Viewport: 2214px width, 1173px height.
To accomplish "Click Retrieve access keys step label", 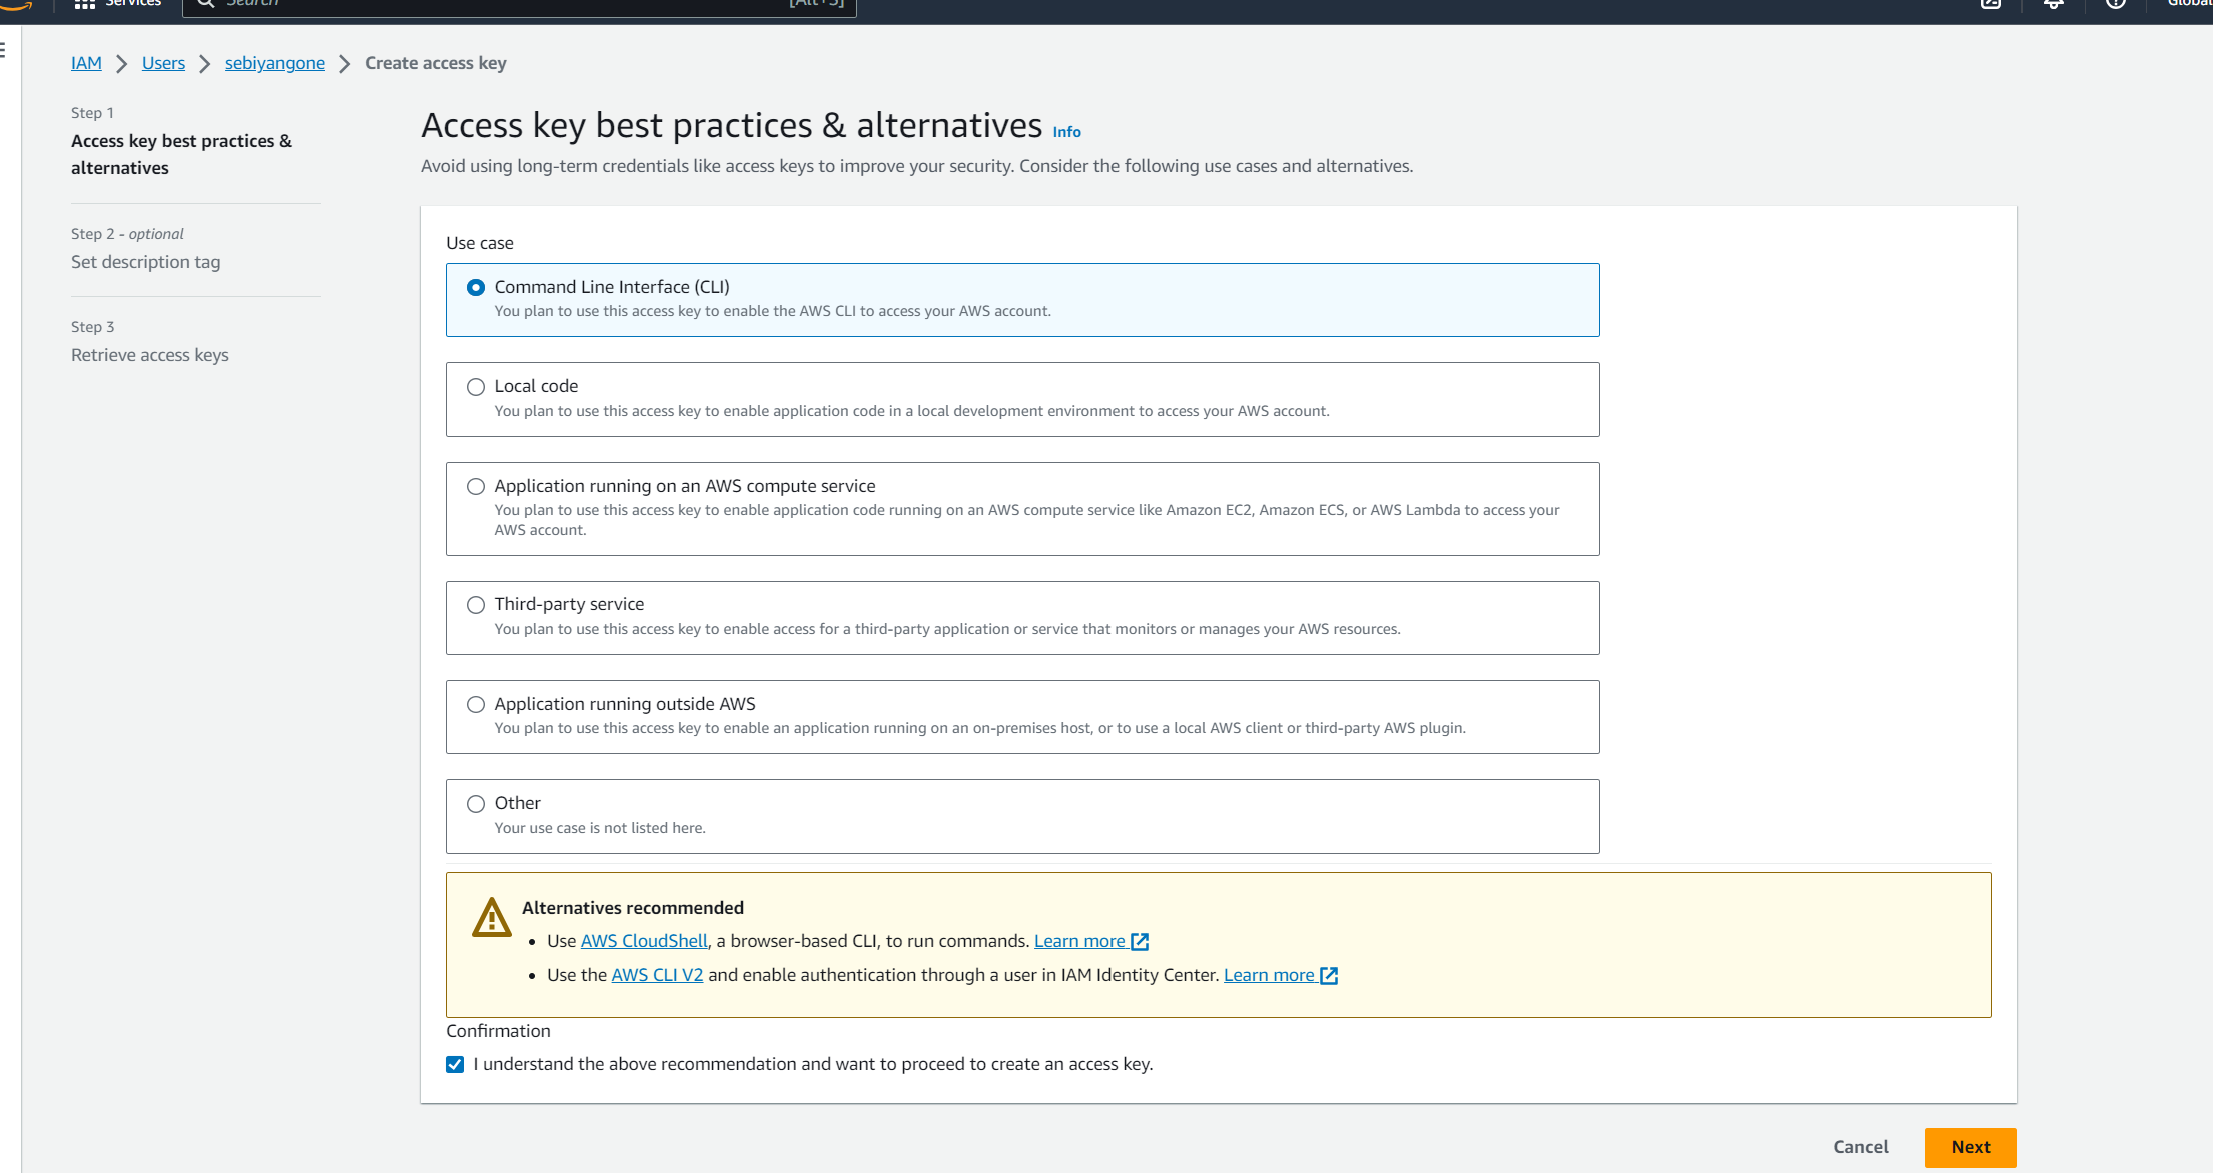I will [149, 355].
